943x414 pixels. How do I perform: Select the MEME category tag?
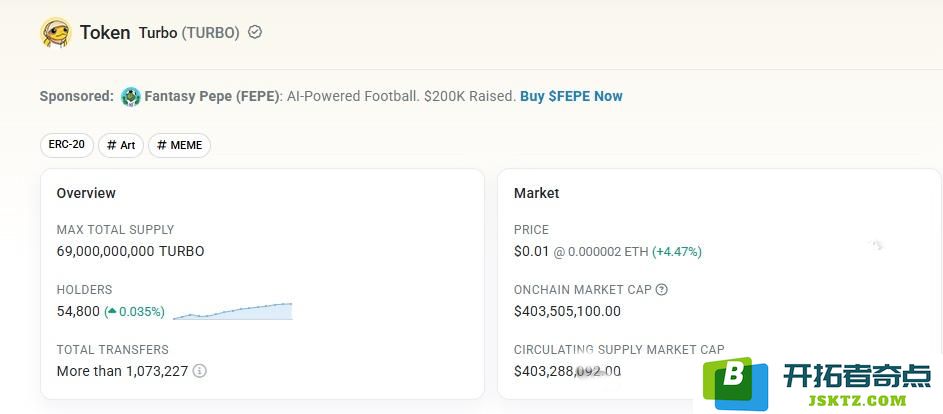(179, 145)
